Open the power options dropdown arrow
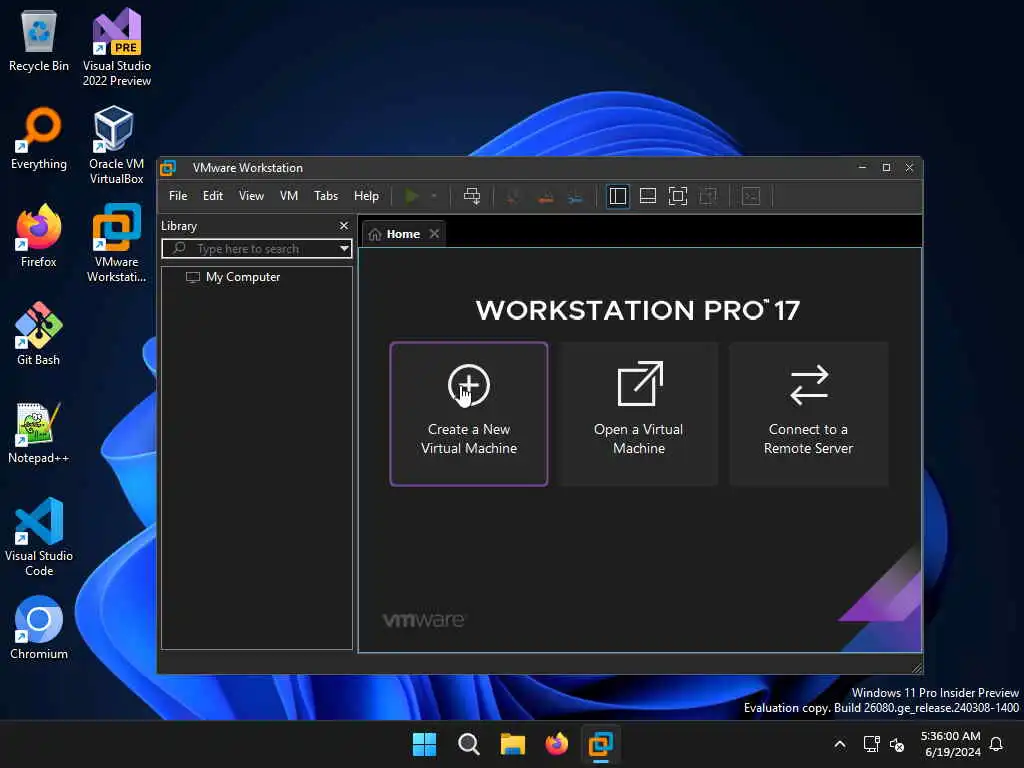 point(434,196)
